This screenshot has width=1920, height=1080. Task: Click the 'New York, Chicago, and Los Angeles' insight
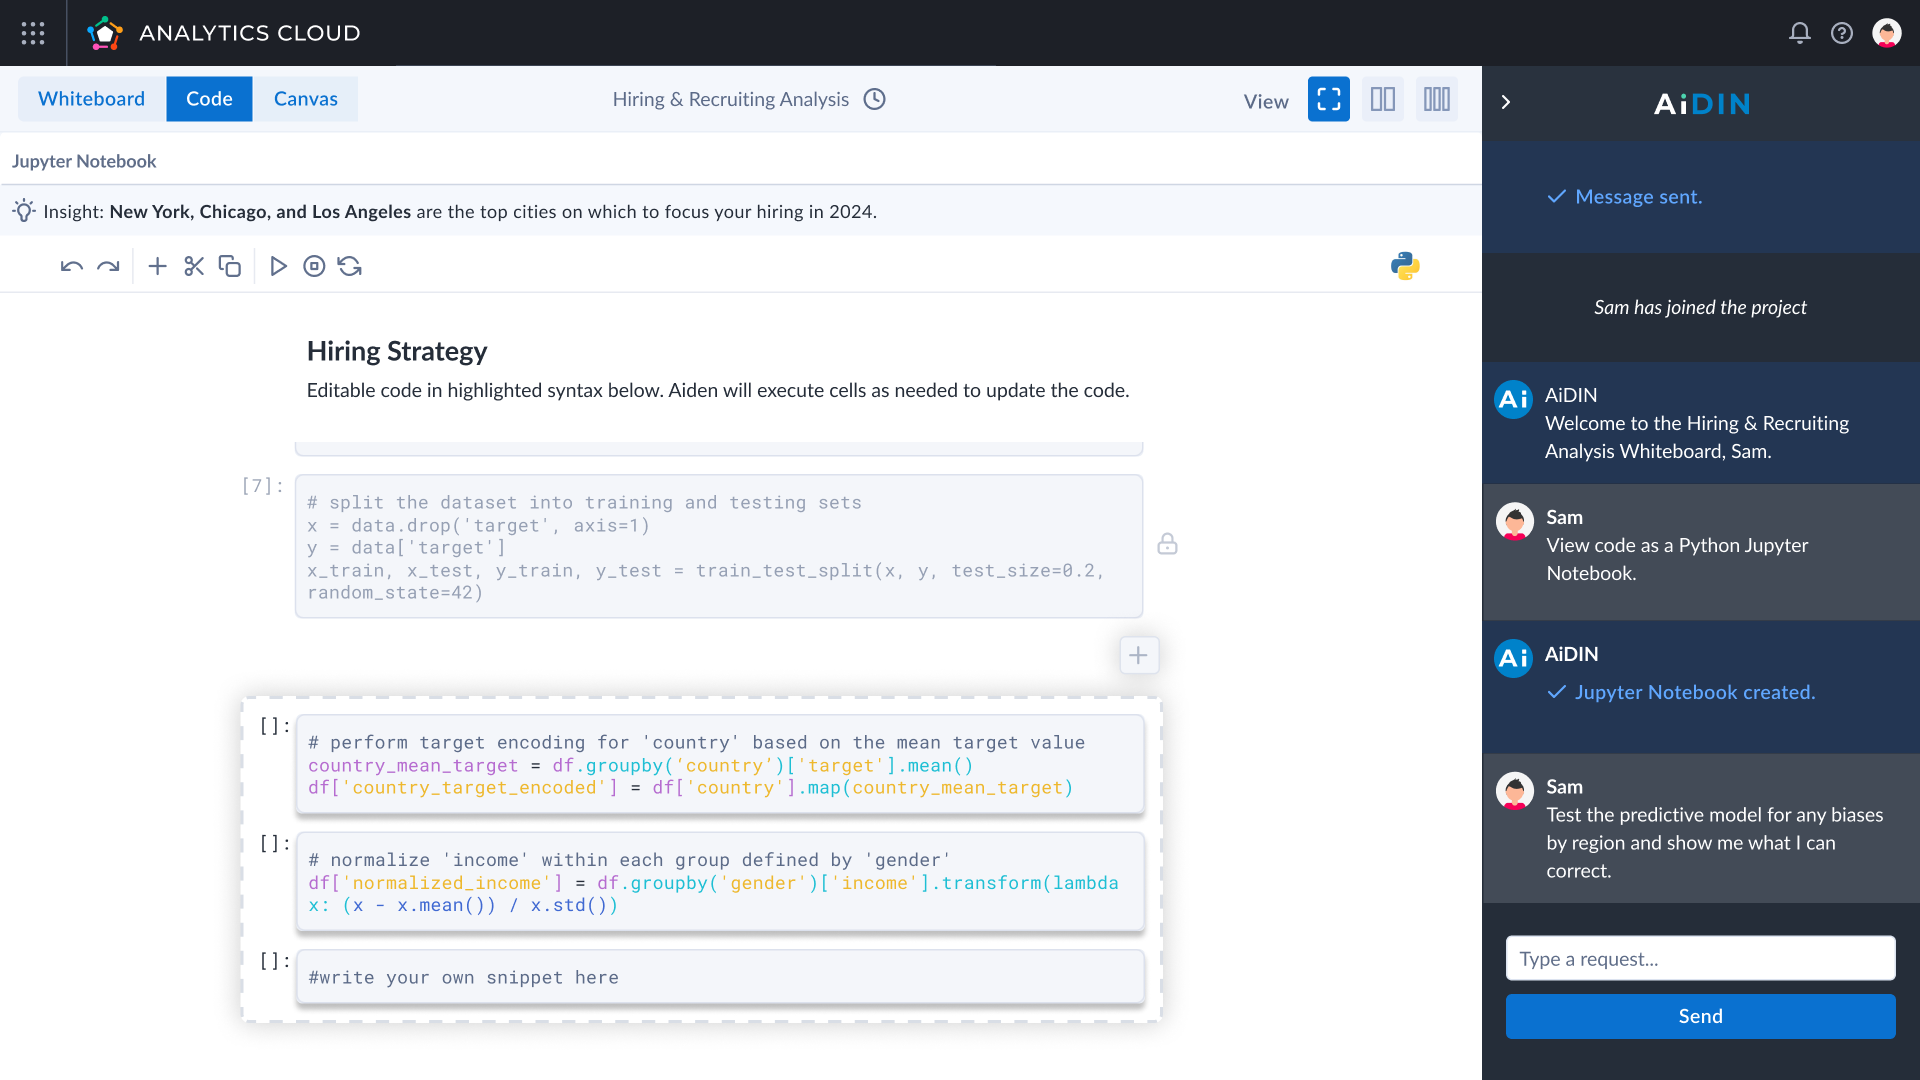click(x=260, y=211)
